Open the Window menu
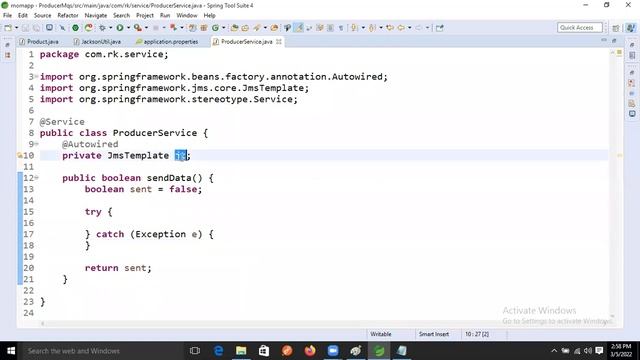Image resolution: width=640 pixels, height=360 pixels. click(187, 16)
